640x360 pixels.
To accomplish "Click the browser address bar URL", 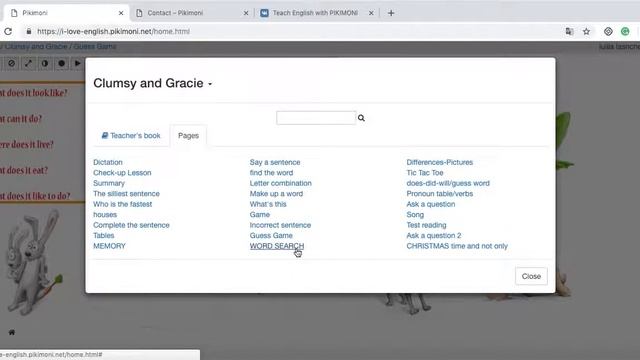I will 113,31.
